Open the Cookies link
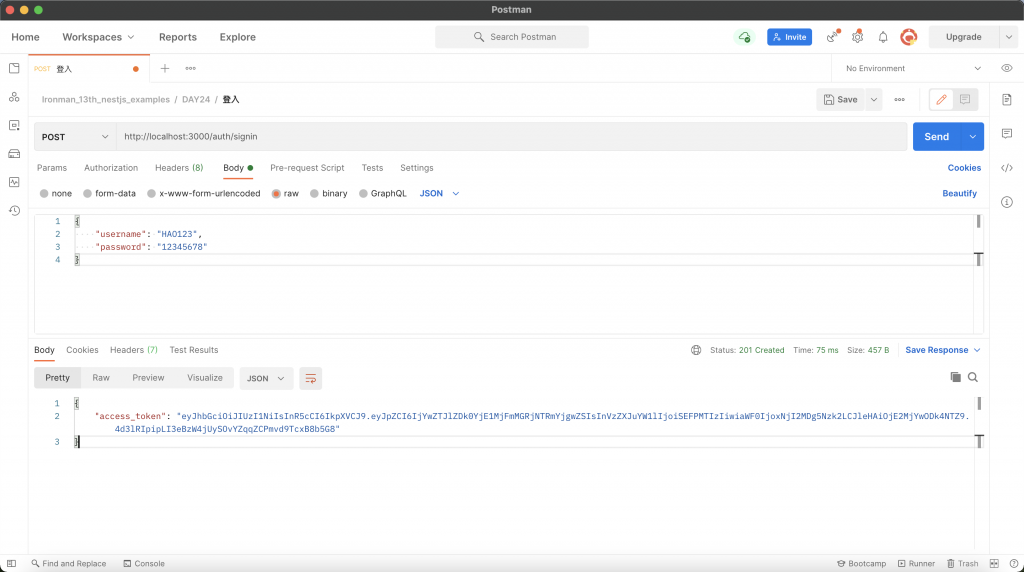The image size is (1024, 572). [x=964, y=168]
